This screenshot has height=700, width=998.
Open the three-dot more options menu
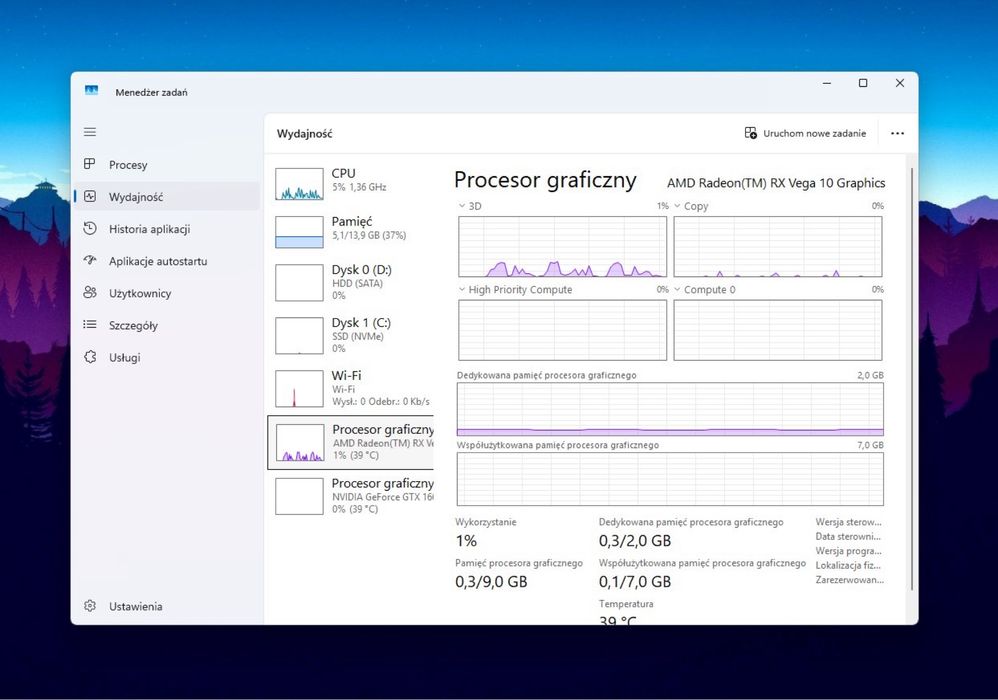(897, 134)
